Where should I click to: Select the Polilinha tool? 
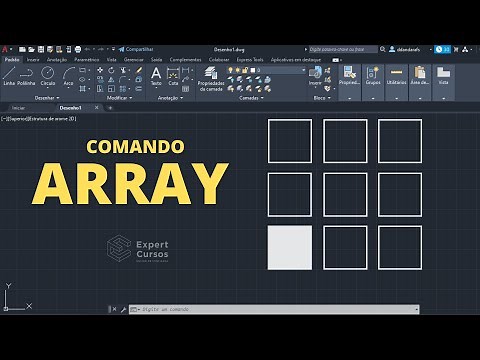coord(26,76)
